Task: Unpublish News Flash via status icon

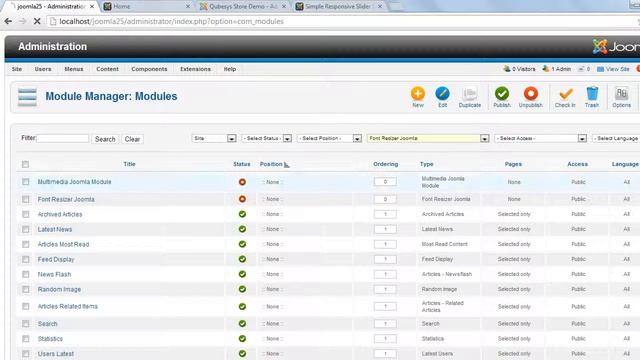Action: tap(242, 274)
